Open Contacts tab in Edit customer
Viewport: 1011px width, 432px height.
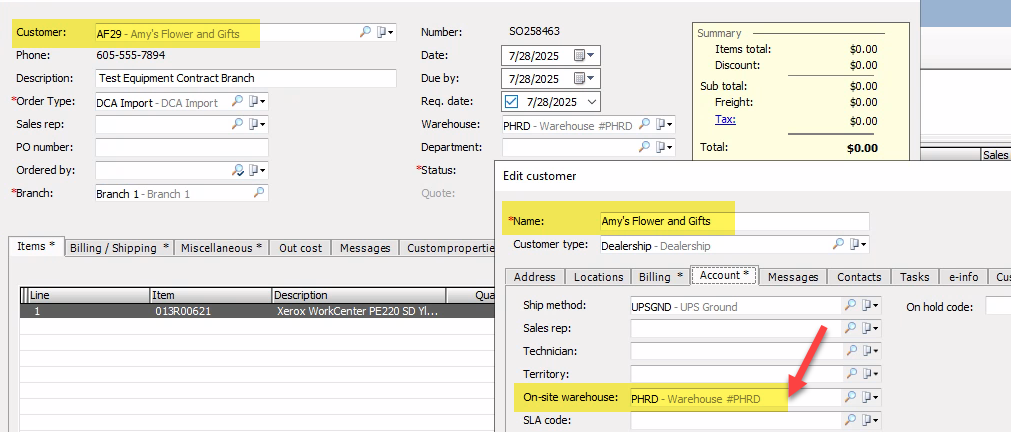859,277
